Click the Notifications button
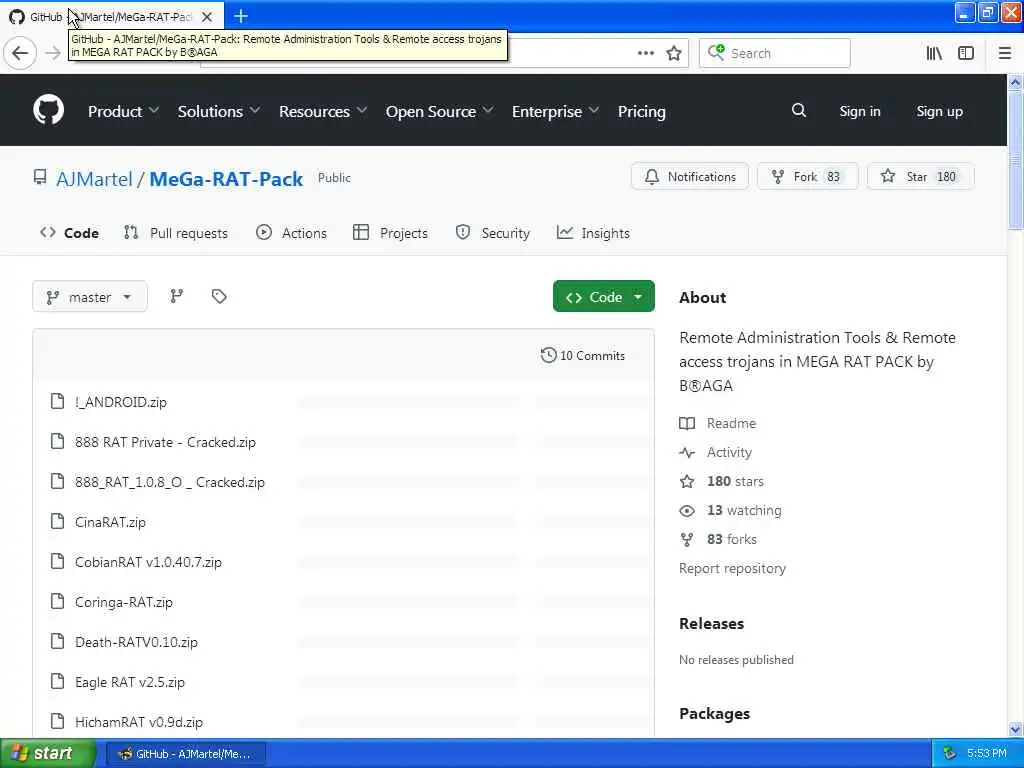 (690, 176)
